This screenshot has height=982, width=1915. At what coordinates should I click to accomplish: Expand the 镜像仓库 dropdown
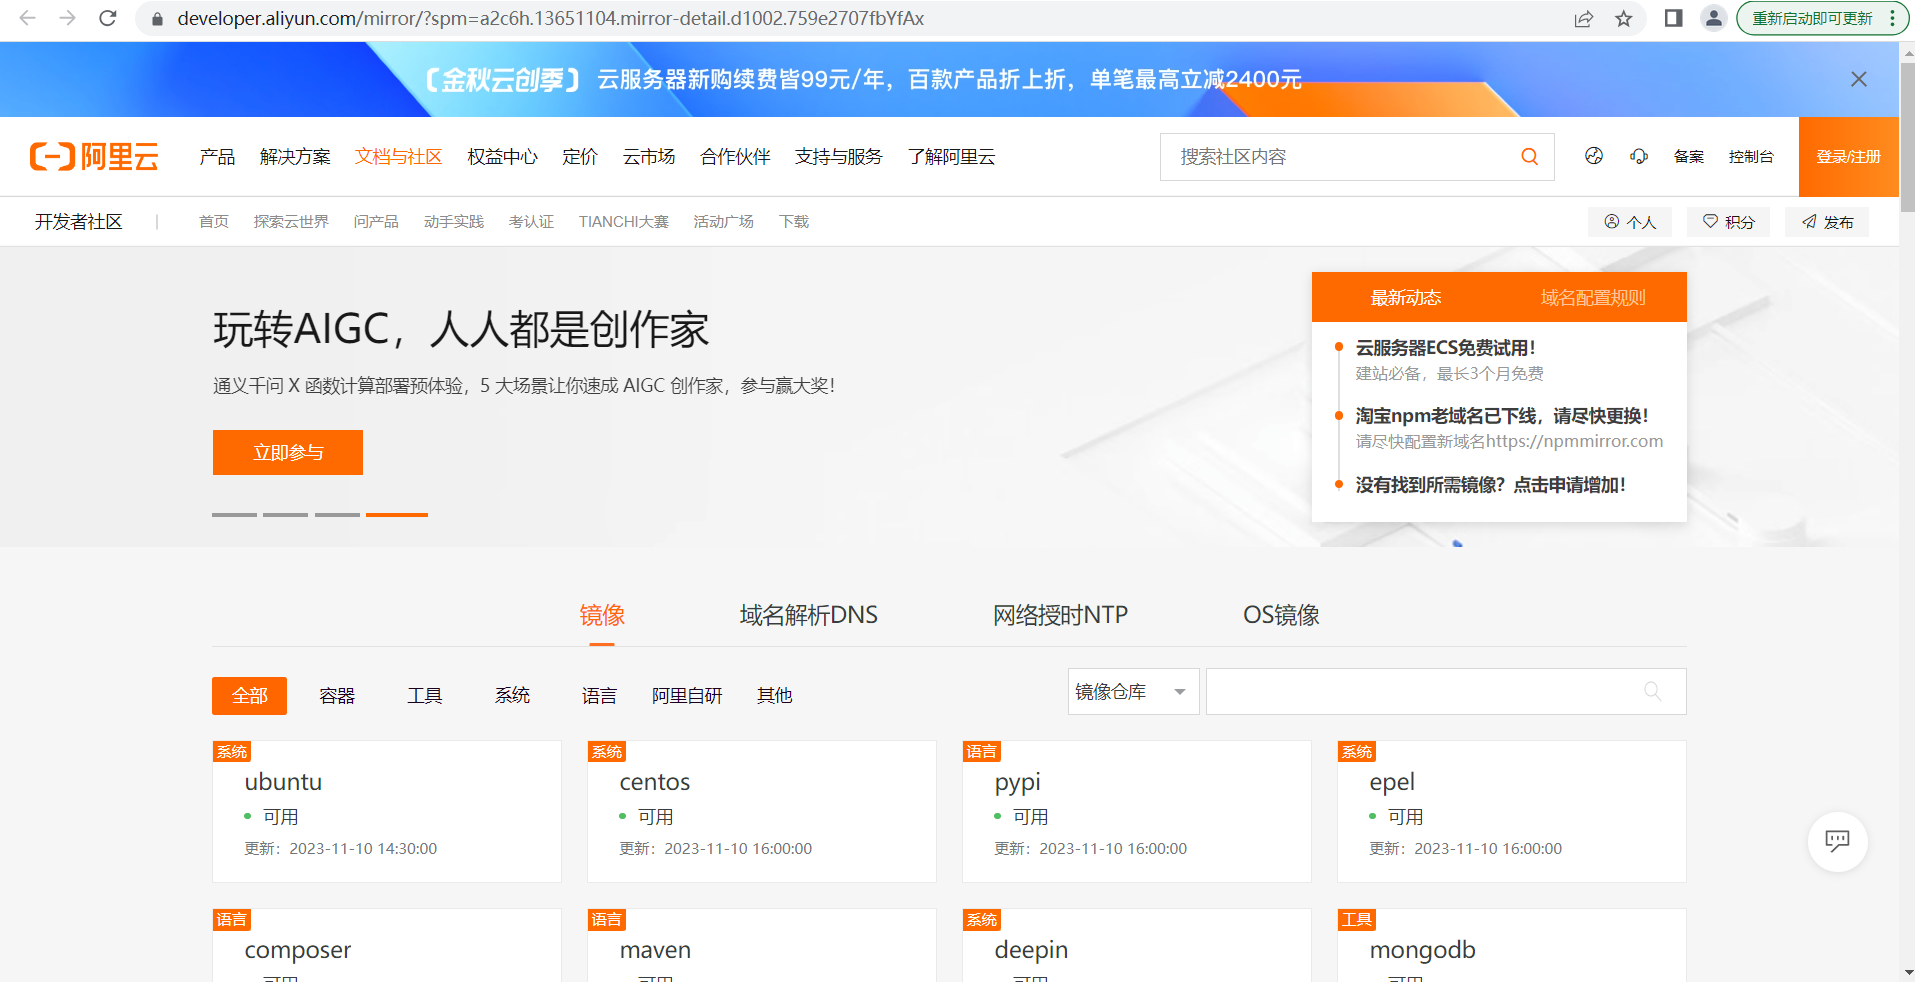click(1133, 691)
